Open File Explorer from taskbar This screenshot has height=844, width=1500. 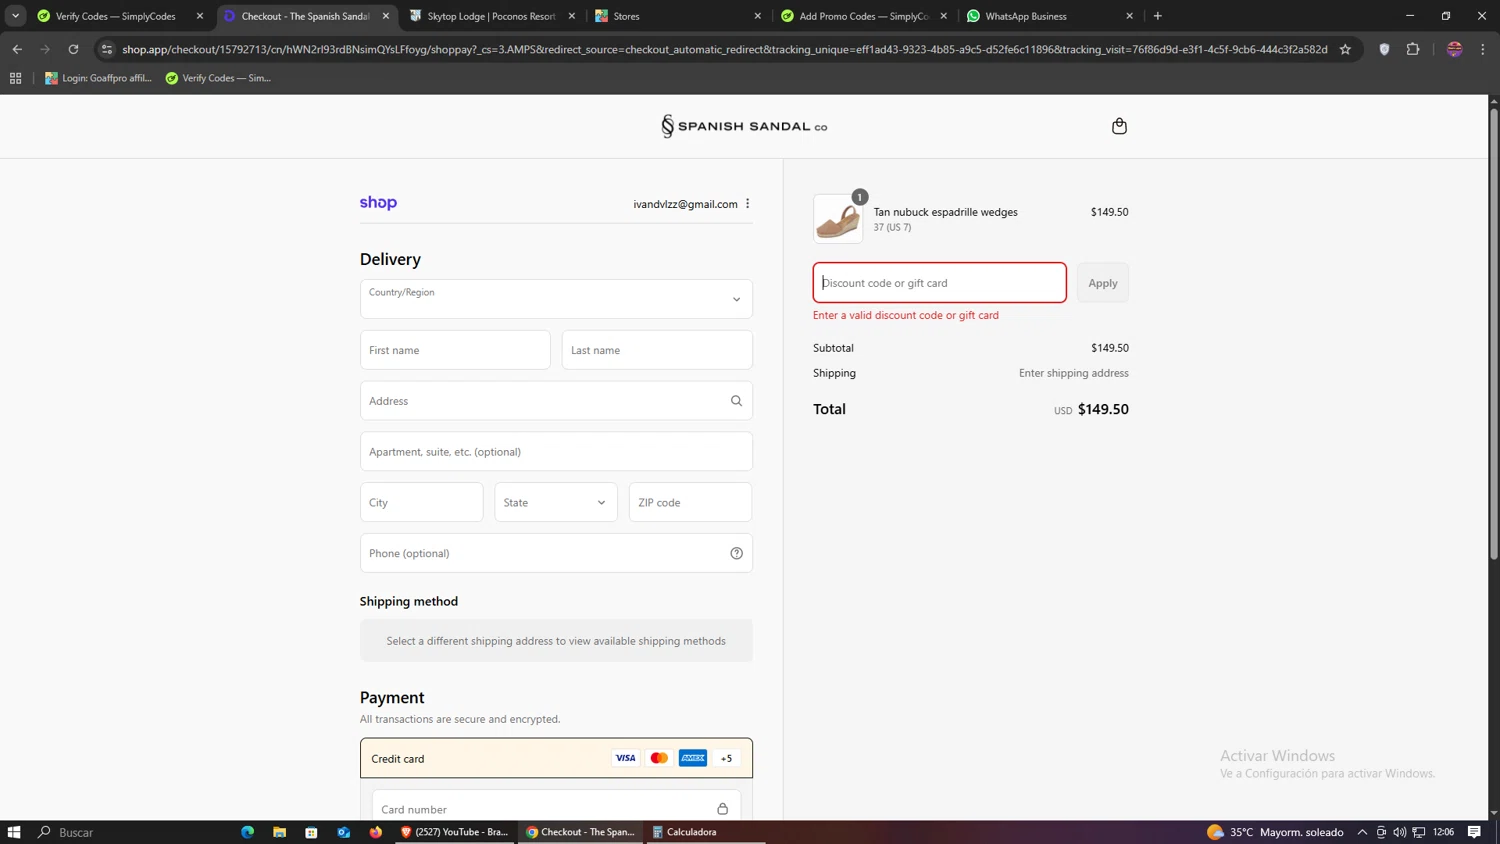click(x=279, y=832)
